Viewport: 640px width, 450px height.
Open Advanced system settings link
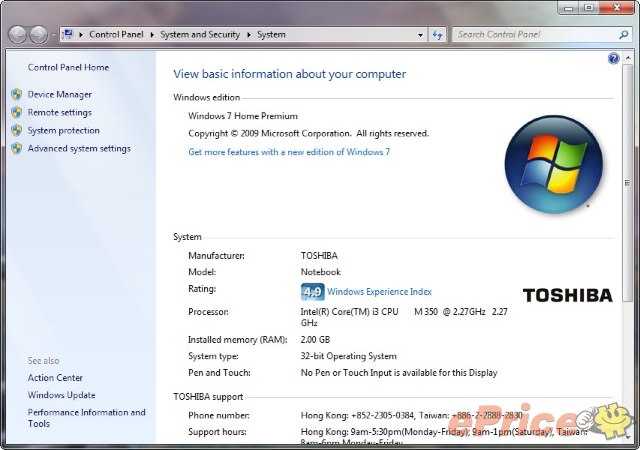pos(79,148)
